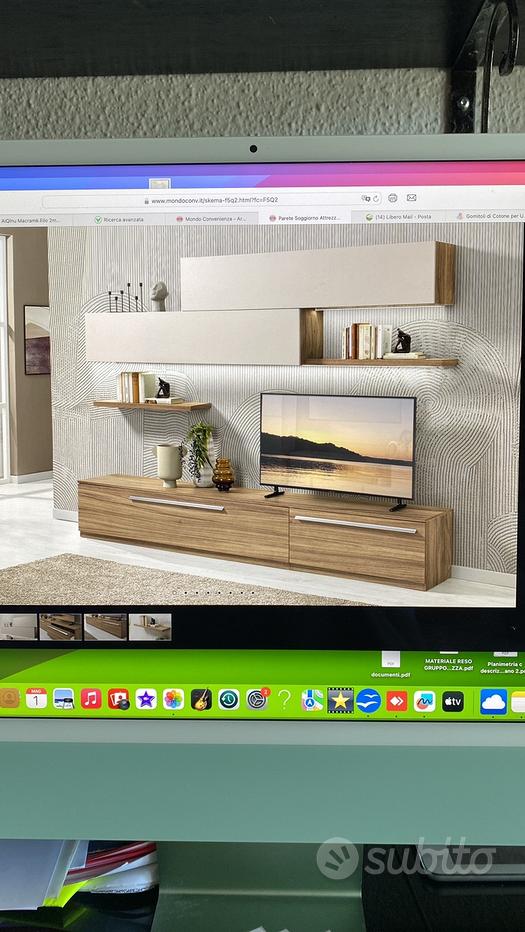Viewport: 525px width, 932px height.
Task: Click the translate icon in address bar
Action: [x=366, y=199]
